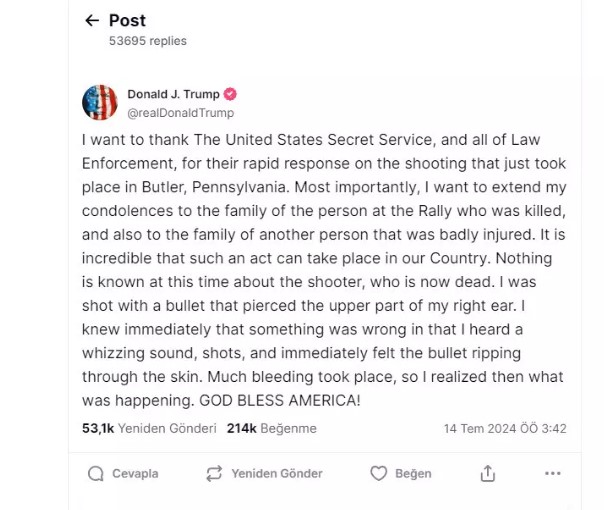Open the Donald J. Trump display name
604x510 pixels.
pyautogui.click(x=172, y=95)
